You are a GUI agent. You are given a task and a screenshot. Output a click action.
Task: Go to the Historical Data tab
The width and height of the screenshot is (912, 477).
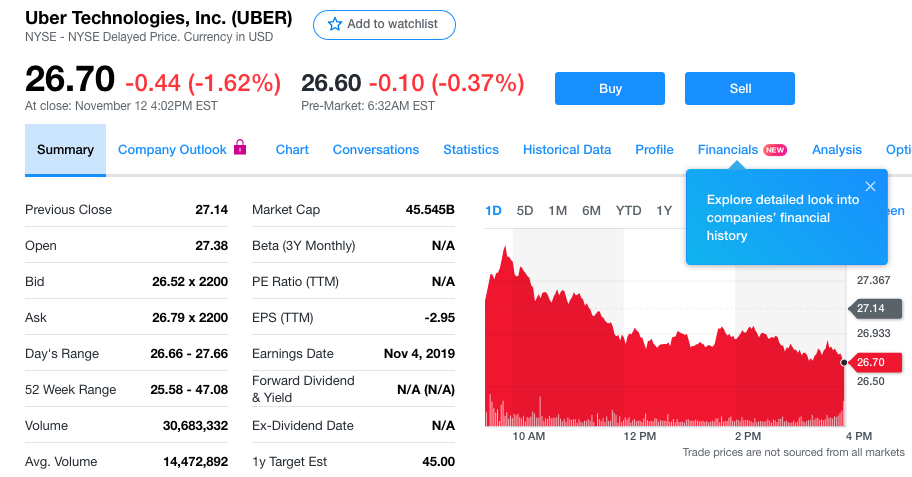tap(567, 150)
